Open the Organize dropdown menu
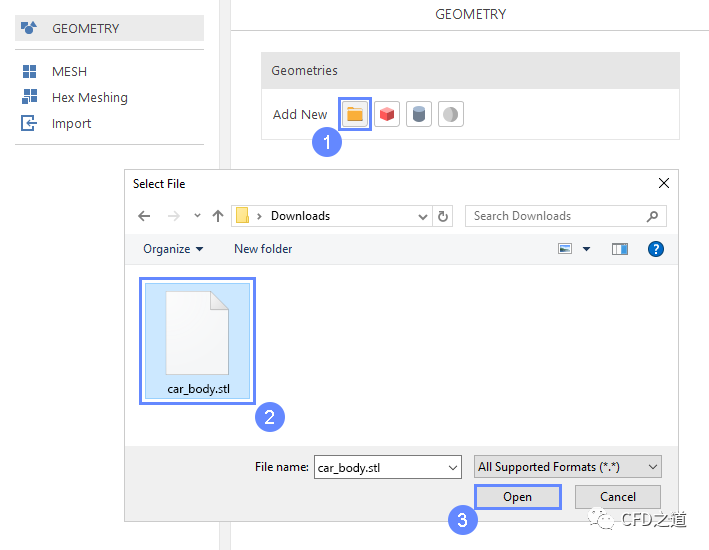 pyautogui.click(x=173, y=249)
